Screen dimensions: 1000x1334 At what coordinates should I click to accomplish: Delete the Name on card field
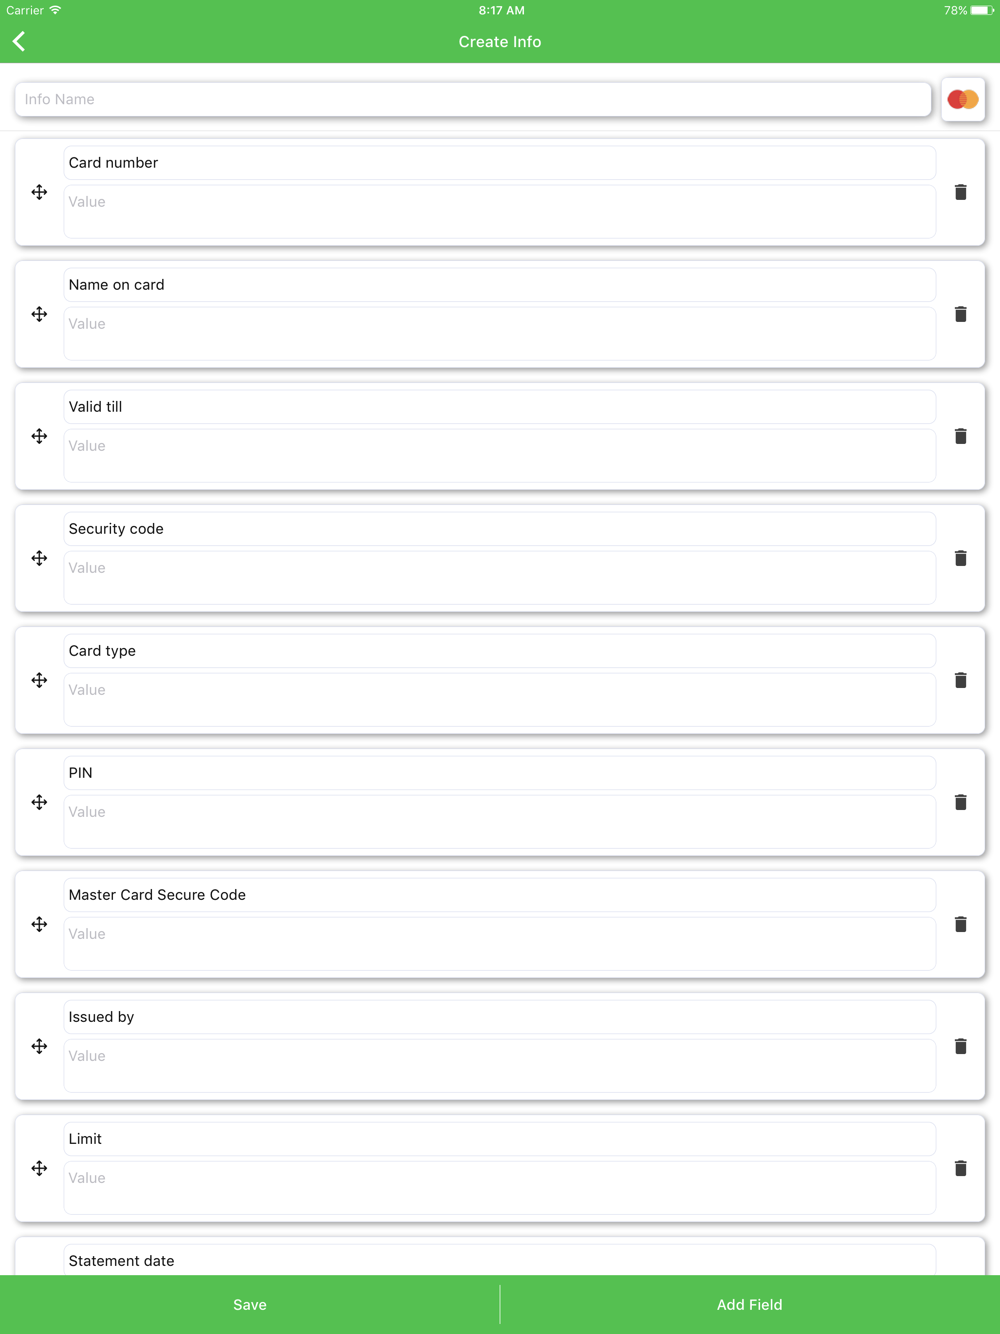point(960,314)
